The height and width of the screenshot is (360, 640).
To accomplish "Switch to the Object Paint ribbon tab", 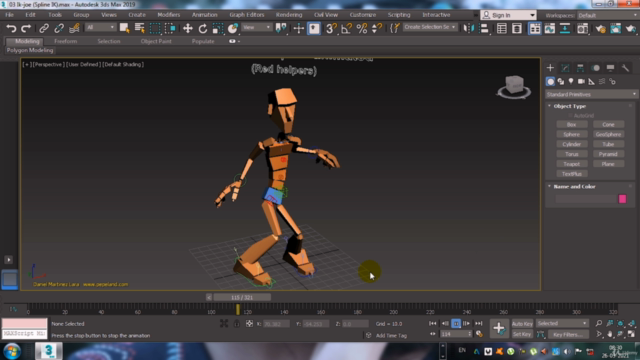I will click(156, 41).
